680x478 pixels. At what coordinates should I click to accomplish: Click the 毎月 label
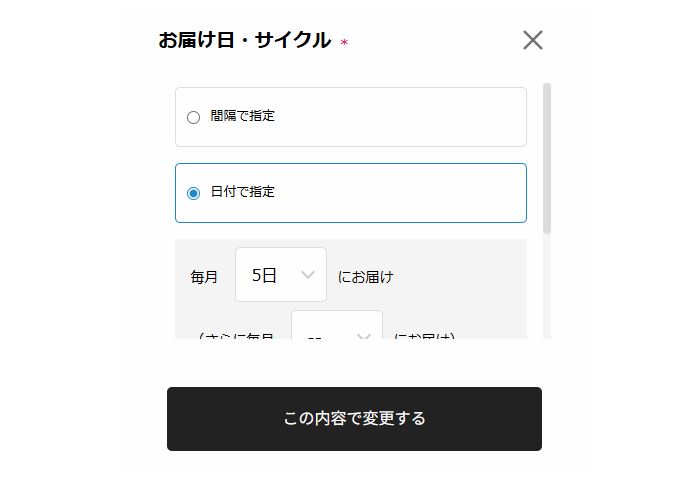click(x=204, y=277)
